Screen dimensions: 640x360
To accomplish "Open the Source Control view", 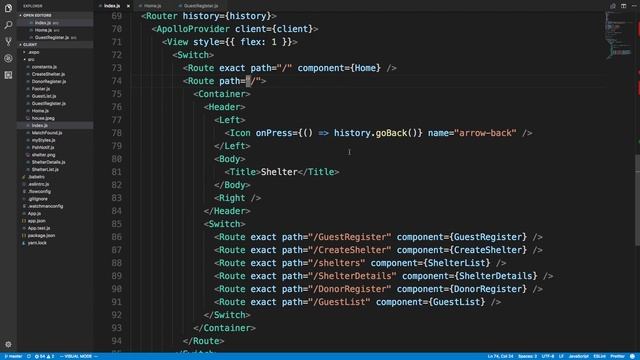I will [x=8, y=42].
